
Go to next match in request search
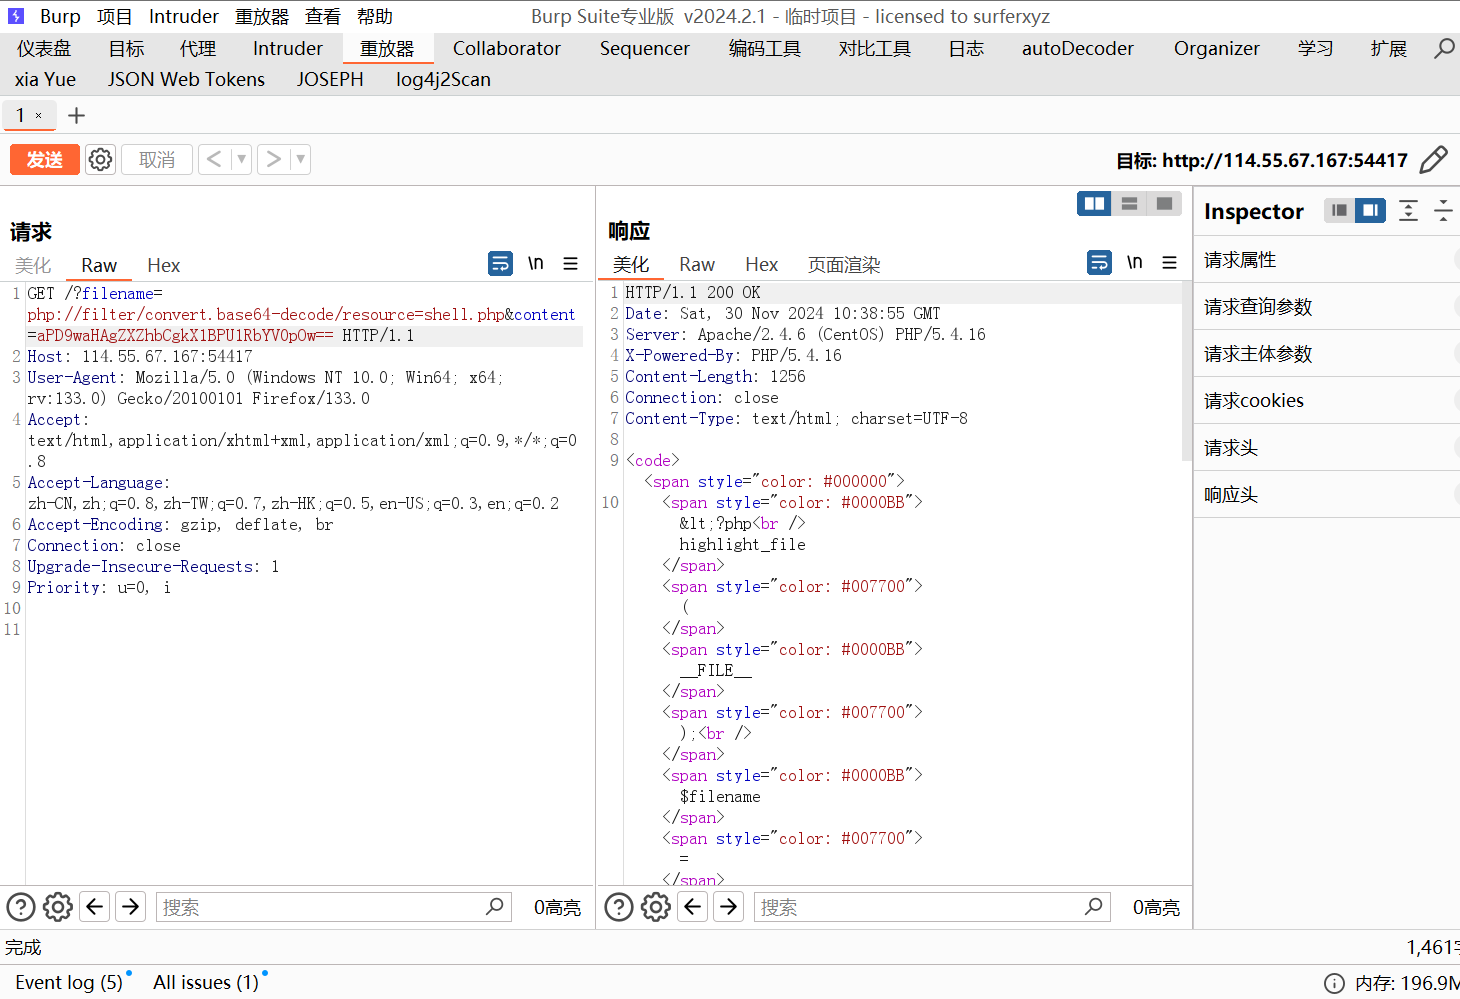click(131, 907)
